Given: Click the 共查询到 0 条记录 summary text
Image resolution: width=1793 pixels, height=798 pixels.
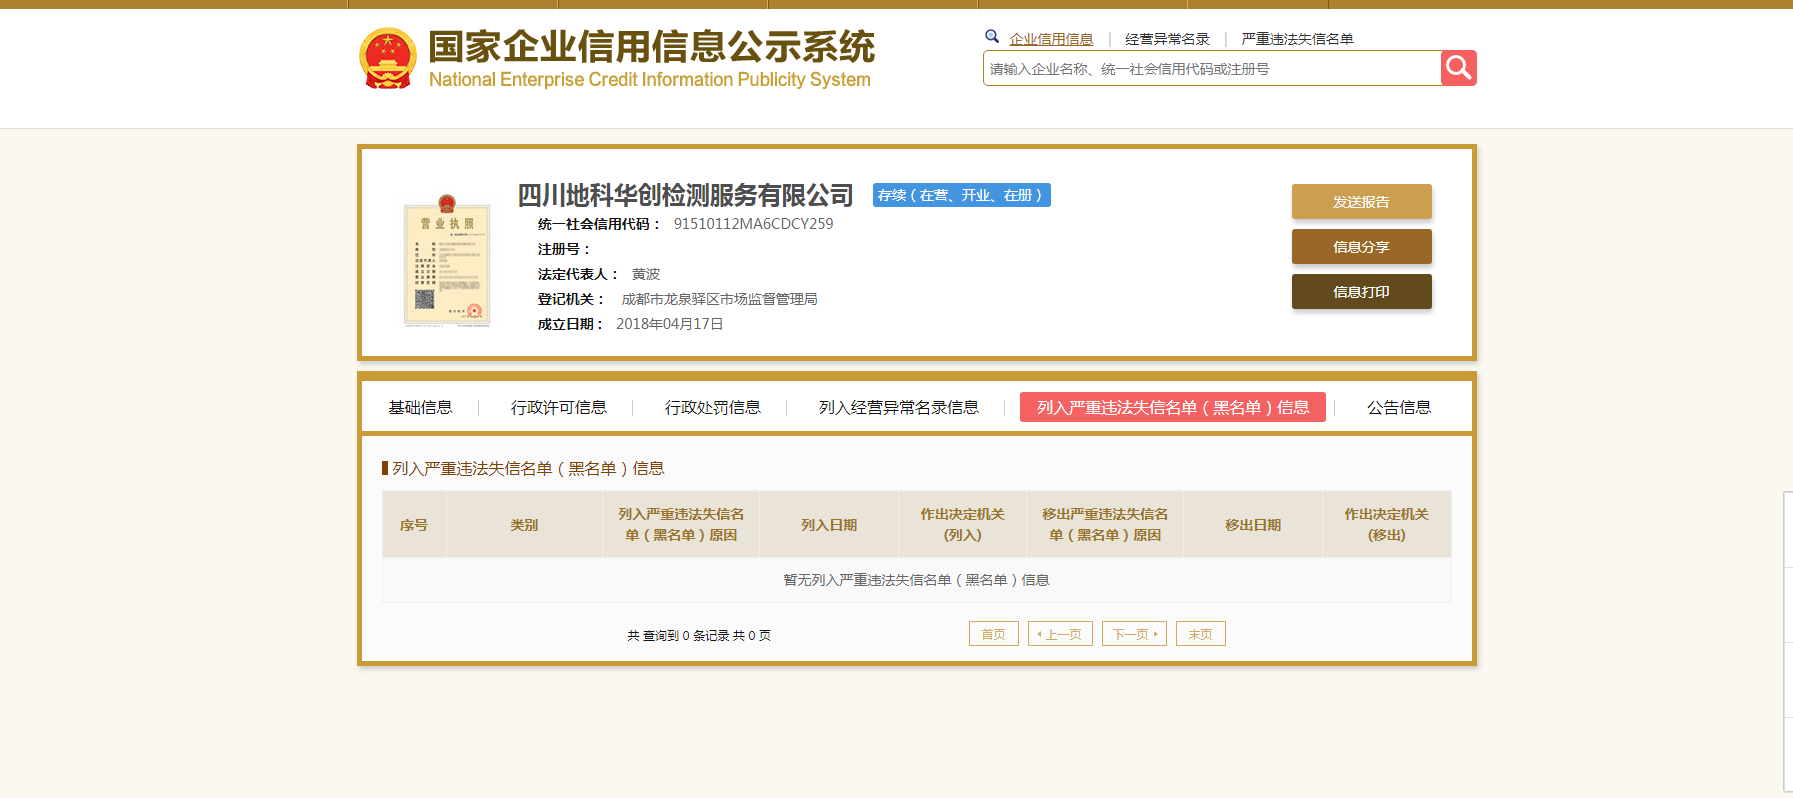Looking at the screenshot, I should pos(699,635).
